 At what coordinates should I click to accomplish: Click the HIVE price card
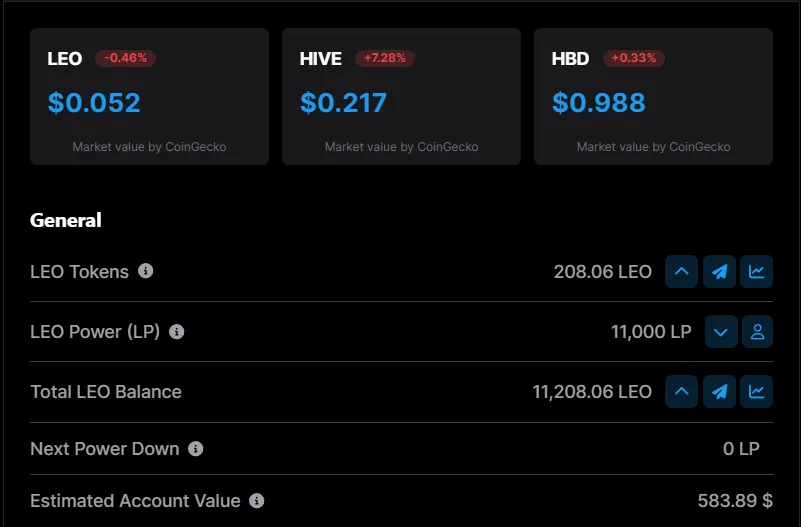[402, 97]
